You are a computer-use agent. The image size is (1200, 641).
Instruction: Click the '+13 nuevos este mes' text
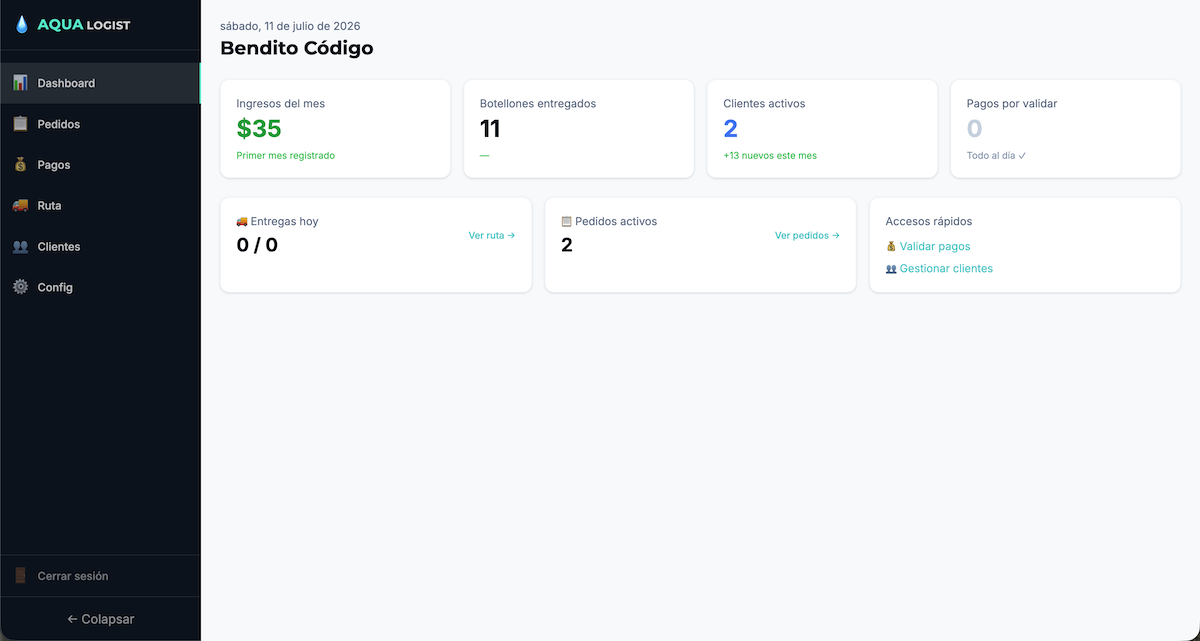[770, 156]
